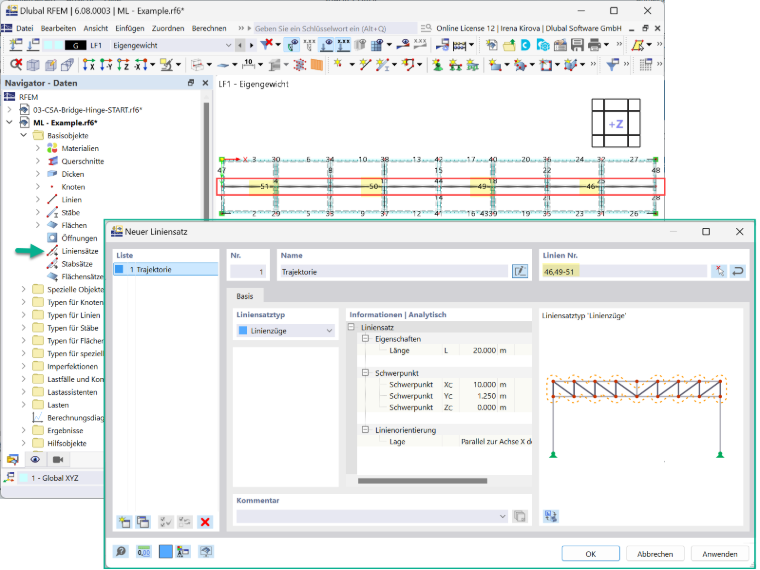
Task: Expand the Imperfektionen tree node
Action: 23,366
